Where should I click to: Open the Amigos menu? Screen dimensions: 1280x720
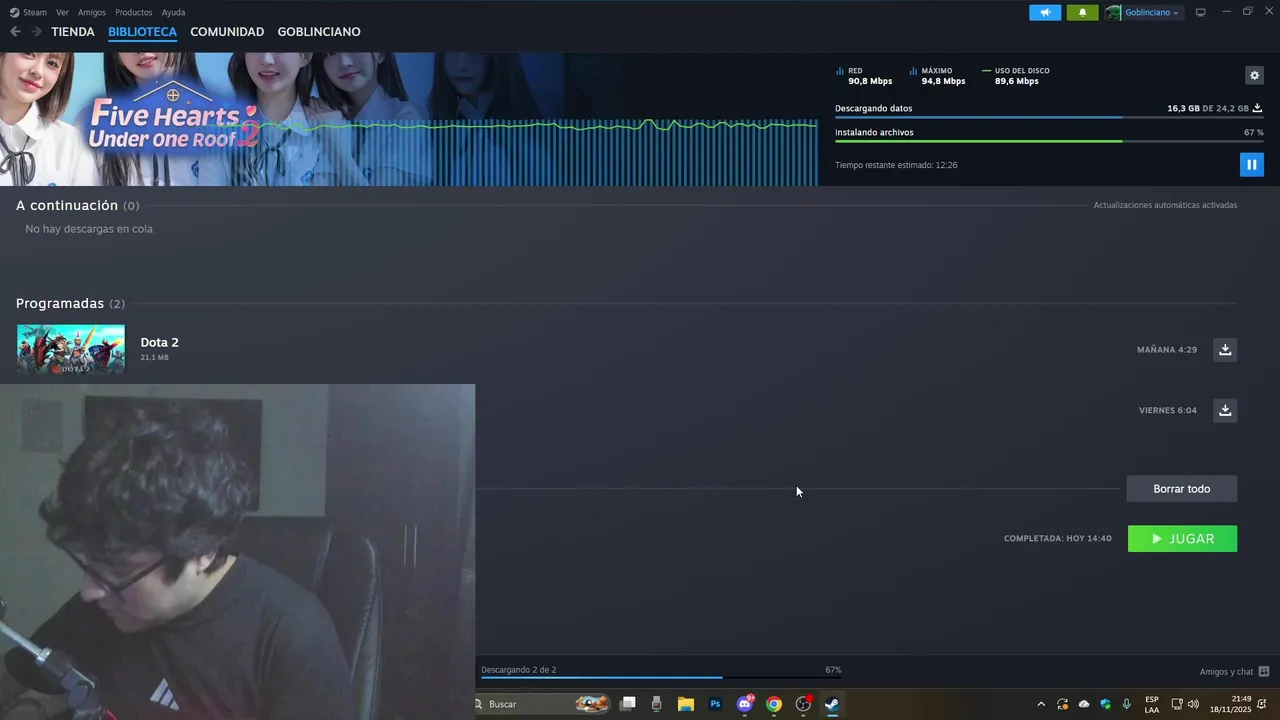pos(92,12)
